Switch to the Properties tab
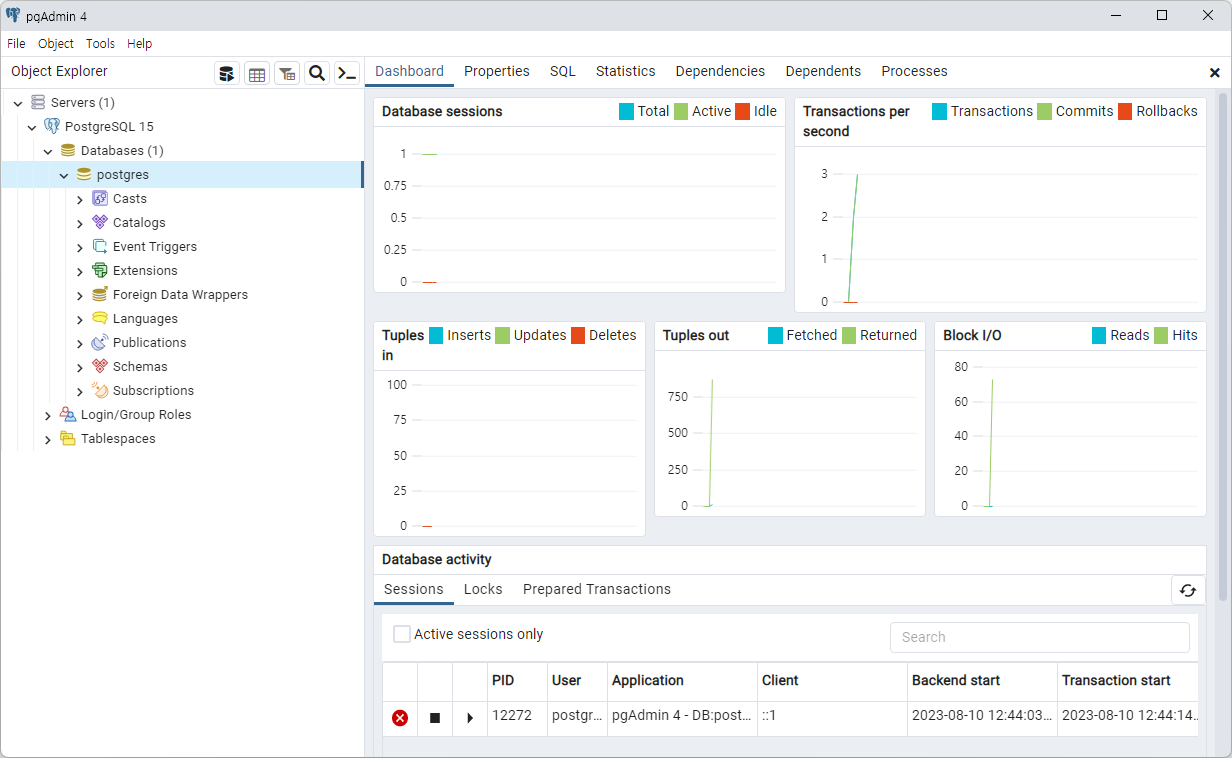Screen dimensions: 1232x758 pos(497,72)
